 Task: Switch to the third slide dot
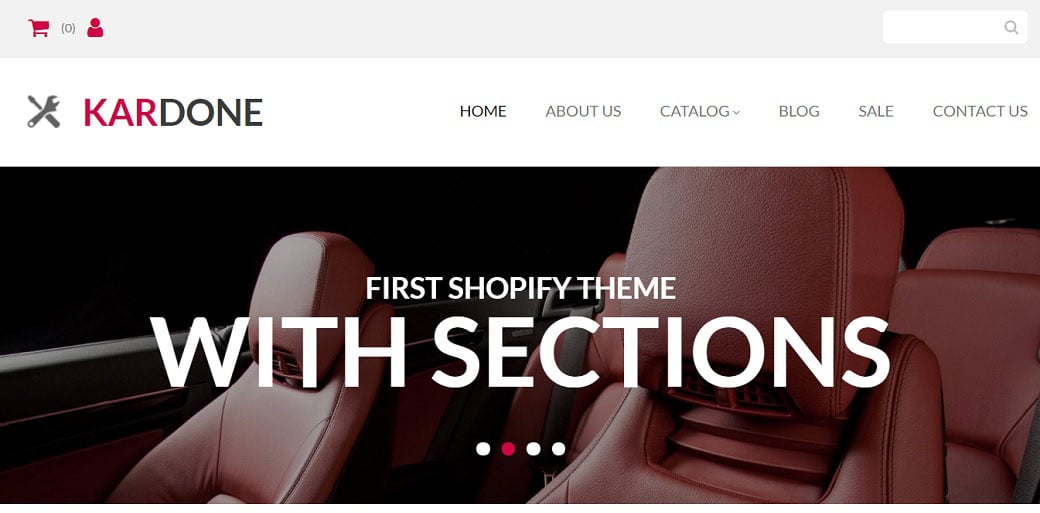coord(533,449)
